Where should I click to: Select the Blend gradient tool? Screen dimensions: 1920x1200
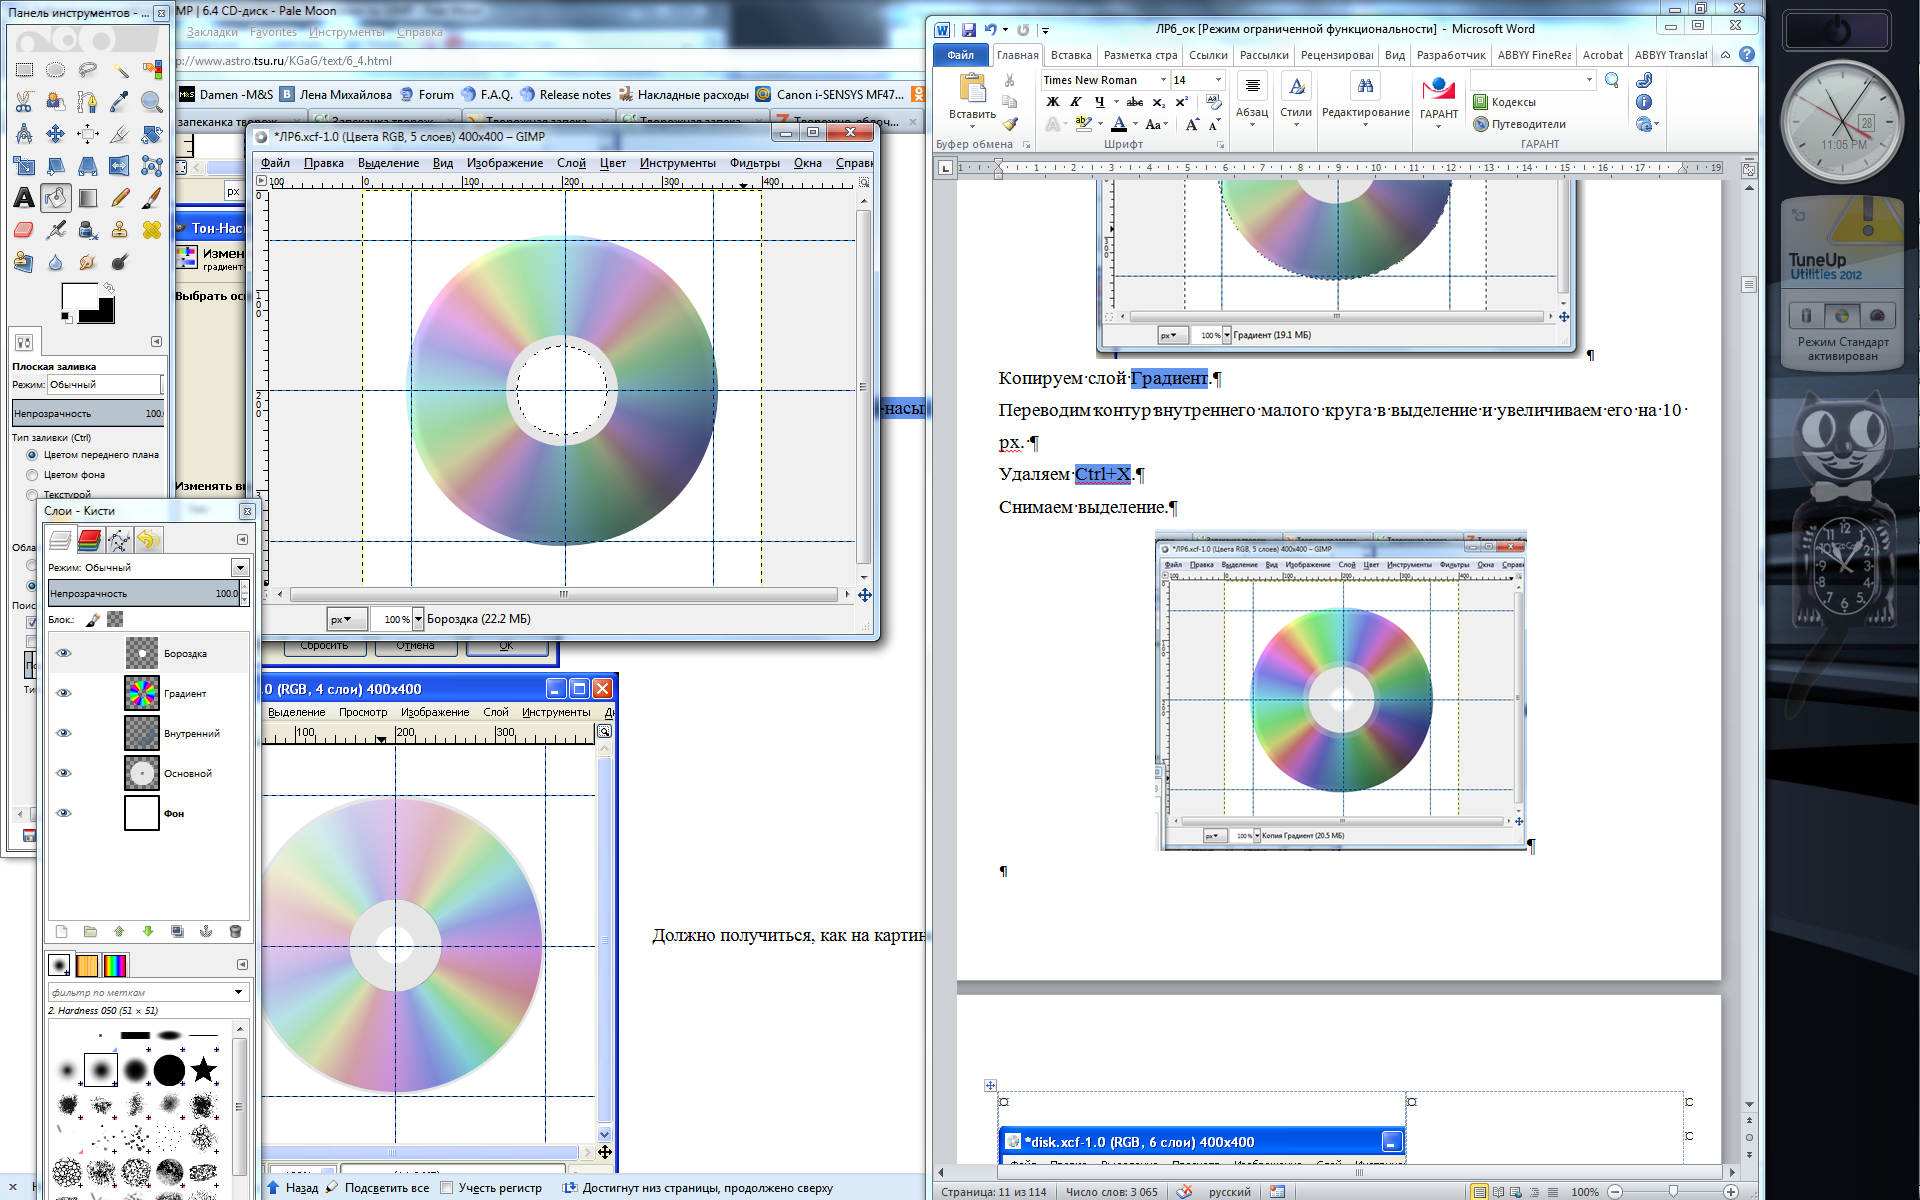click(88, 198)
